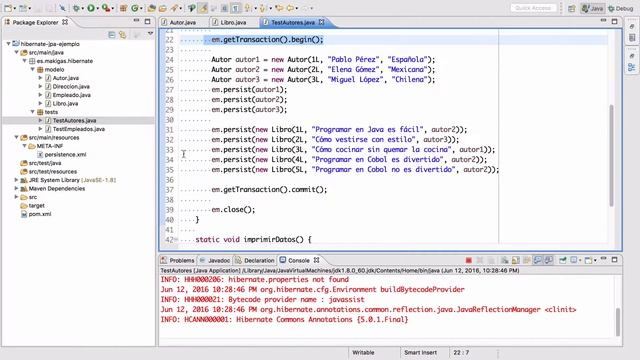Screen dimensions: 640x360
Task: Click the Console vertical scrollbar thumb
Action: pyautogui.click(x=618, y=322)
